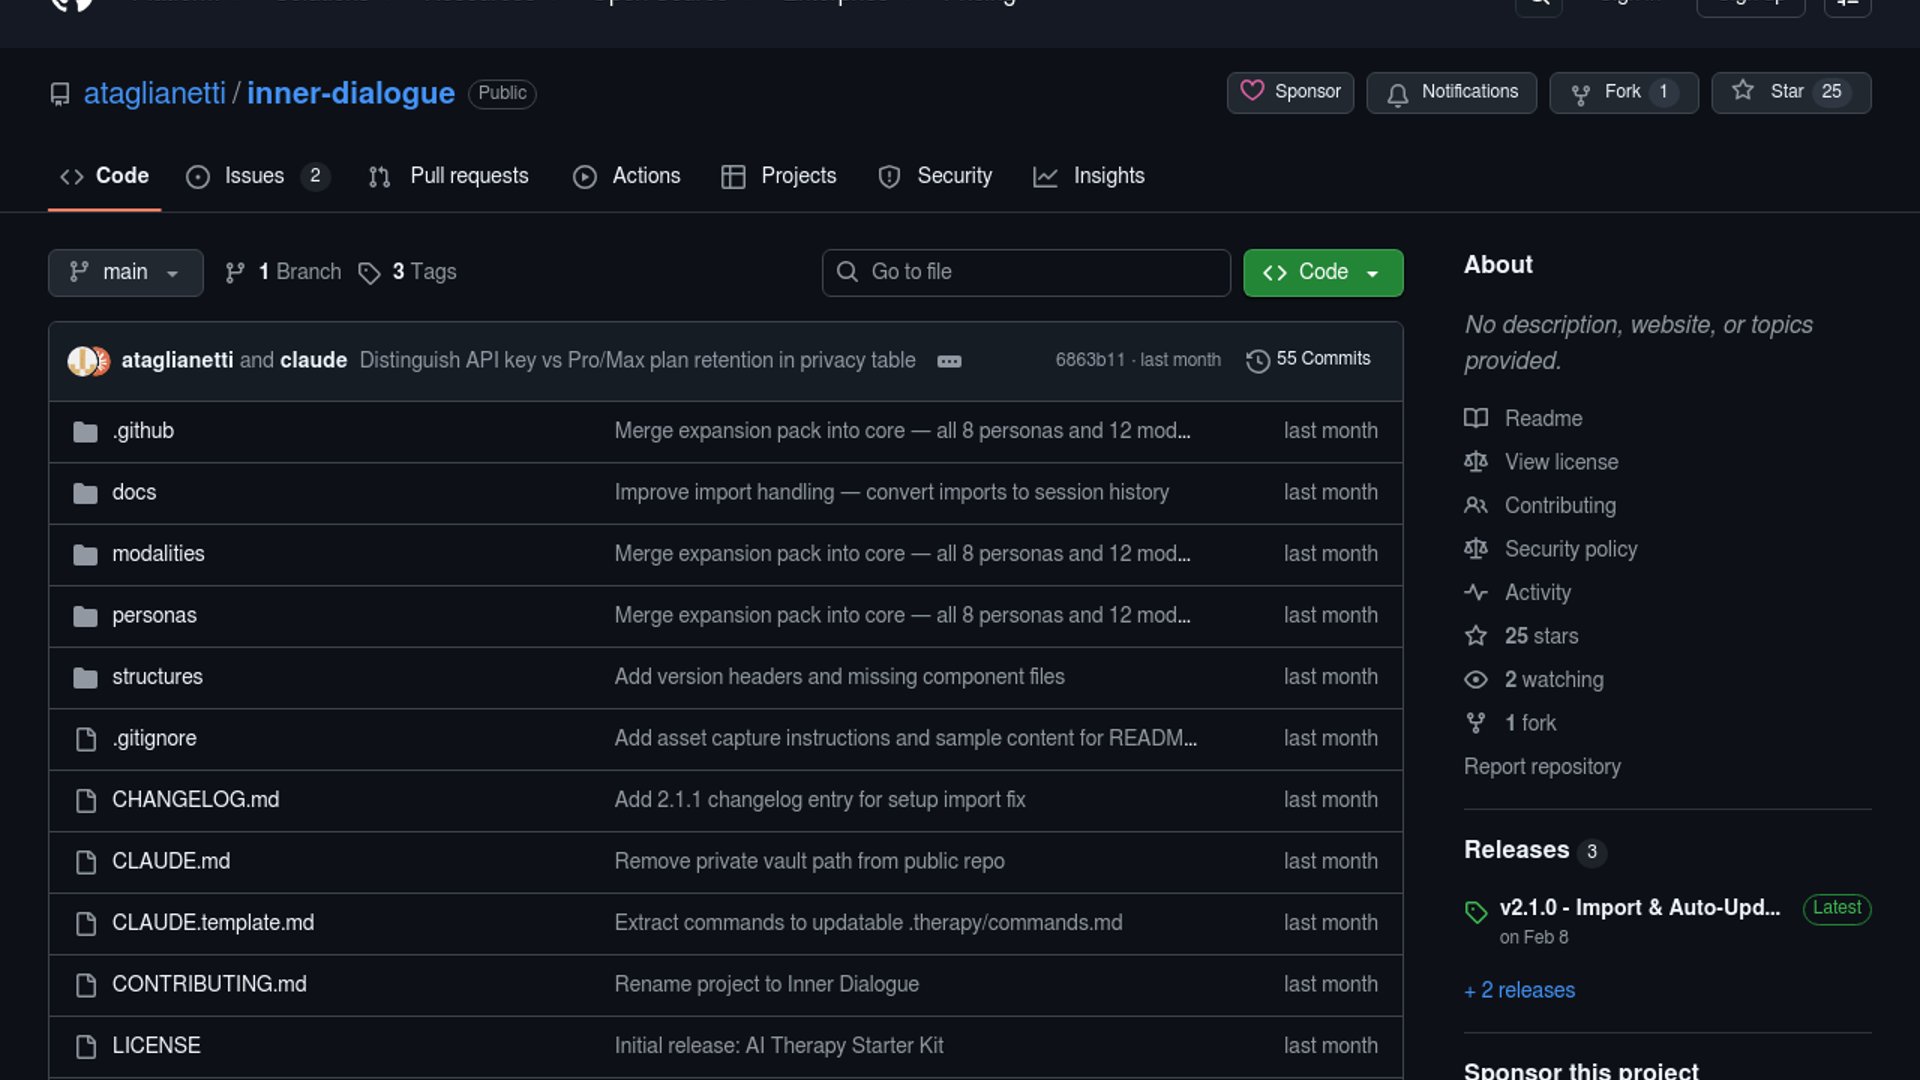Viewport: 1920px width, 1080px height.
Task: Expand the commit message ellipsis
Action: pos(949,361)
